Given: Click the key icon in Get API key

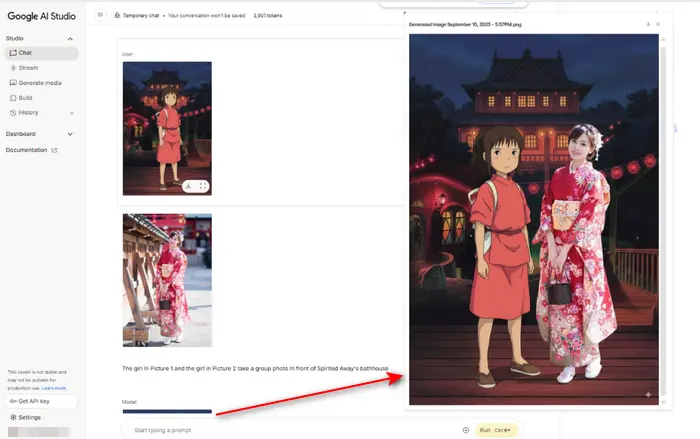Looking at the screenshot, I should (13, 401).
